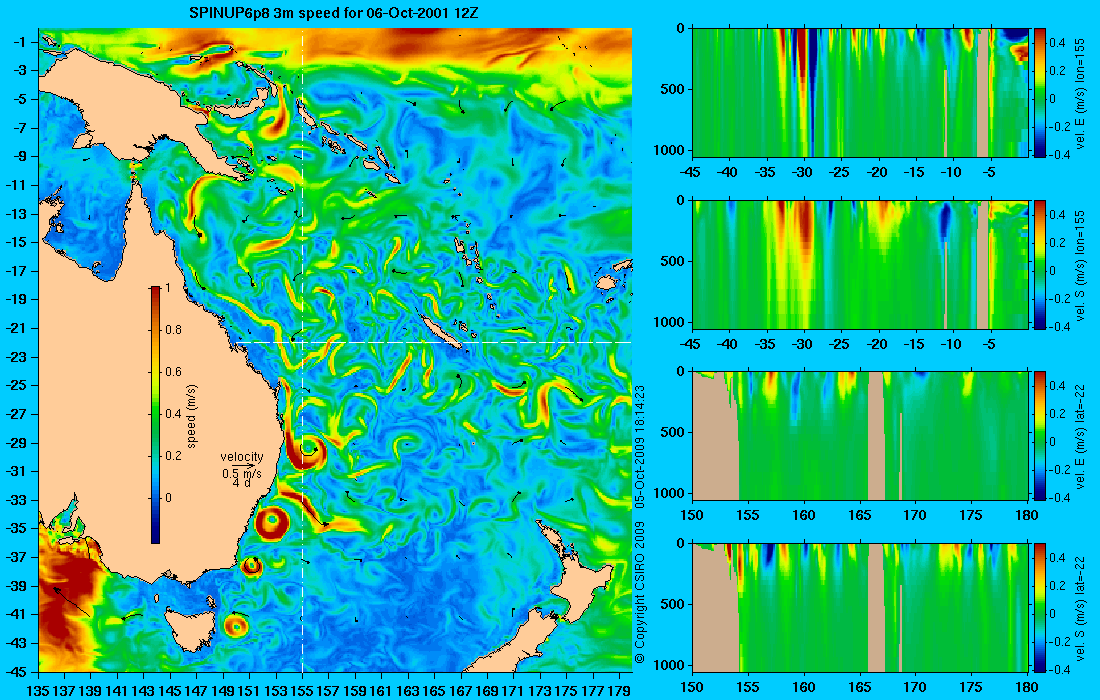Click the colorbar beside 'vel. S (m/s) lat=-22'
1100x700 pixels.
(1039, 607)
